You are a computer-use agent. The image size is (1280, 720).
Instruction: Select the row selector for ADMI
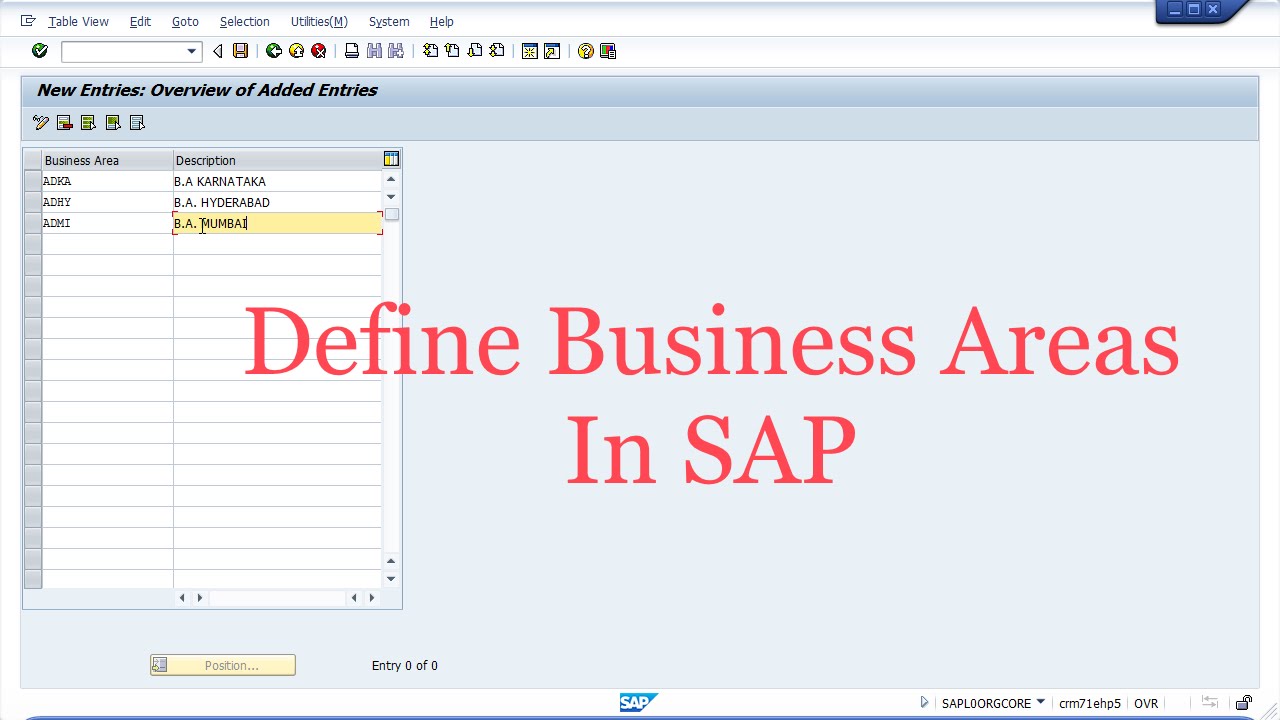coord(32,224)
